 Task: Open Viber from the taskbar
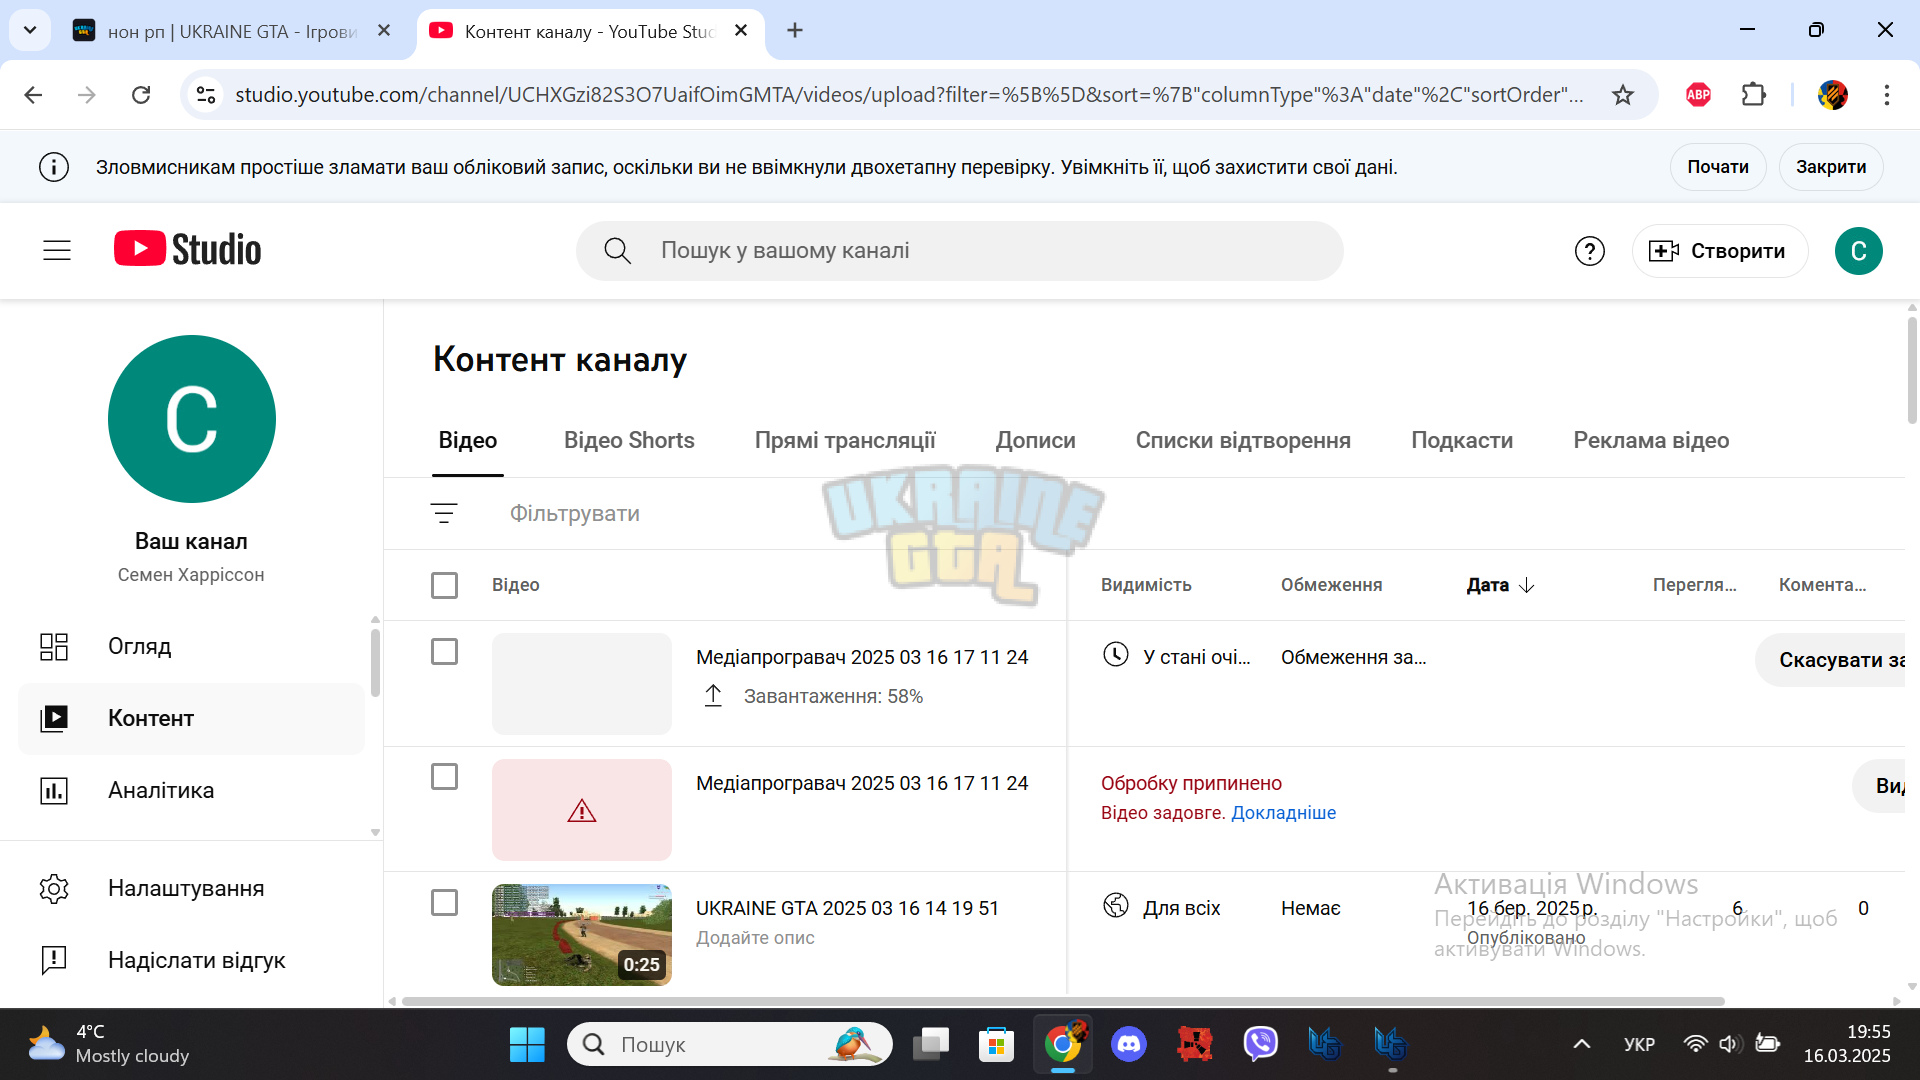(x=1261, y=1044)
